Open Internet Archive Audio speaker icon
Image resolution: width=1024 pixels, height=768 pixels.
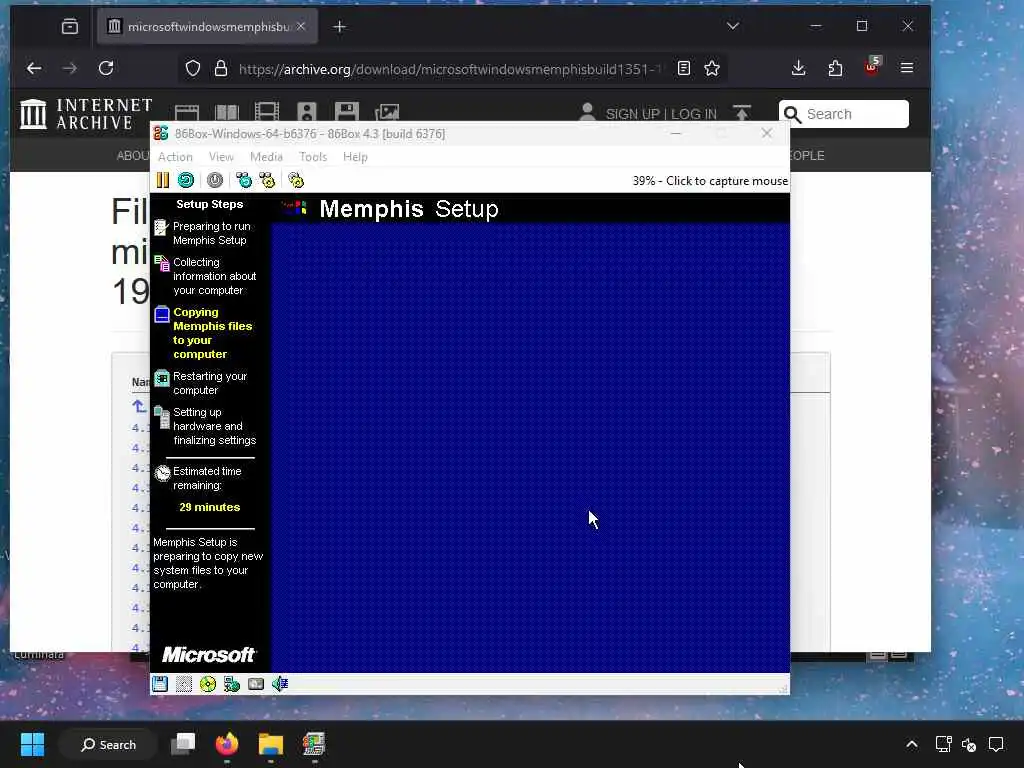306,114
